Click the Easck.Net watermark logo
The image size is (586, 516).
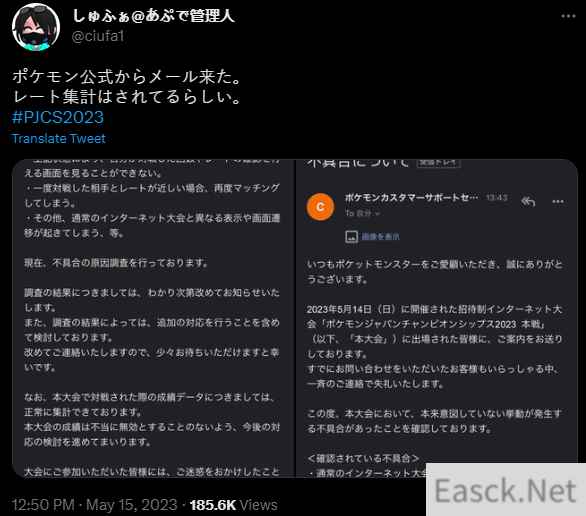[x=506, y=490]
